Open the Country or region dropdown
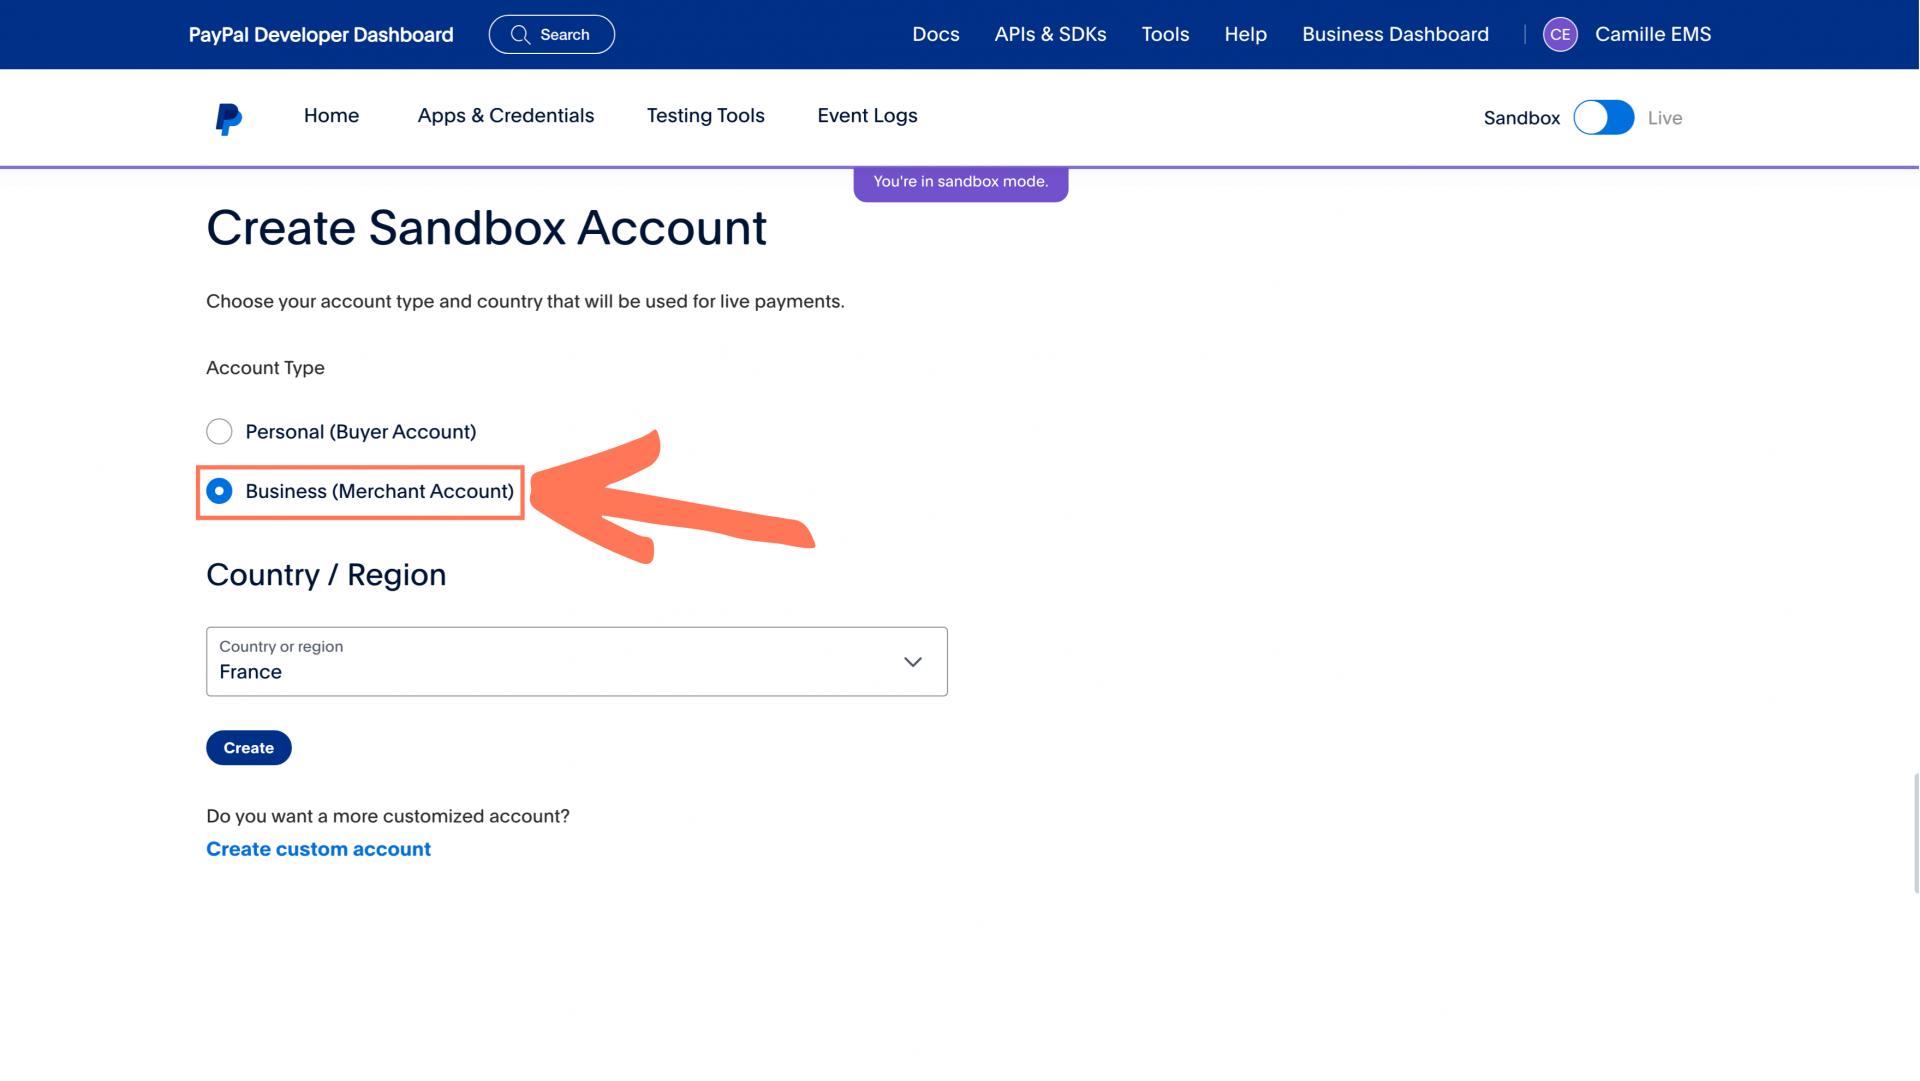Viewport: 1920px width, 1081px height. tap(576, 661)
